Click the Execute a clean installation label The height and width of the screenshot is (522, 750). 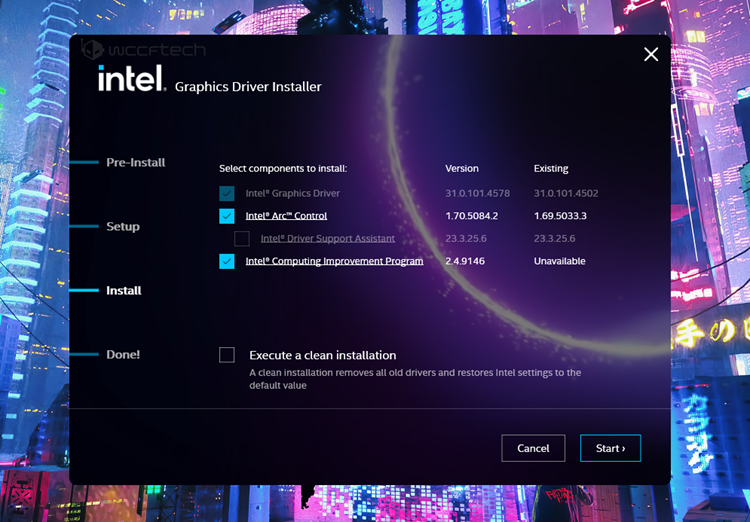tap(323, 355)
